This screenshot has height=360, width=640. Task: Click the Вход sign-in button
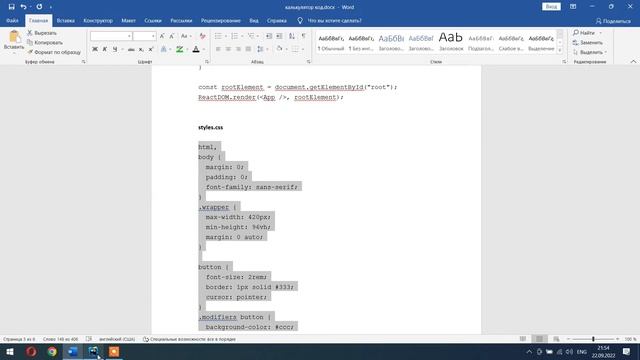pyautogui.click(x=551, y=7)
